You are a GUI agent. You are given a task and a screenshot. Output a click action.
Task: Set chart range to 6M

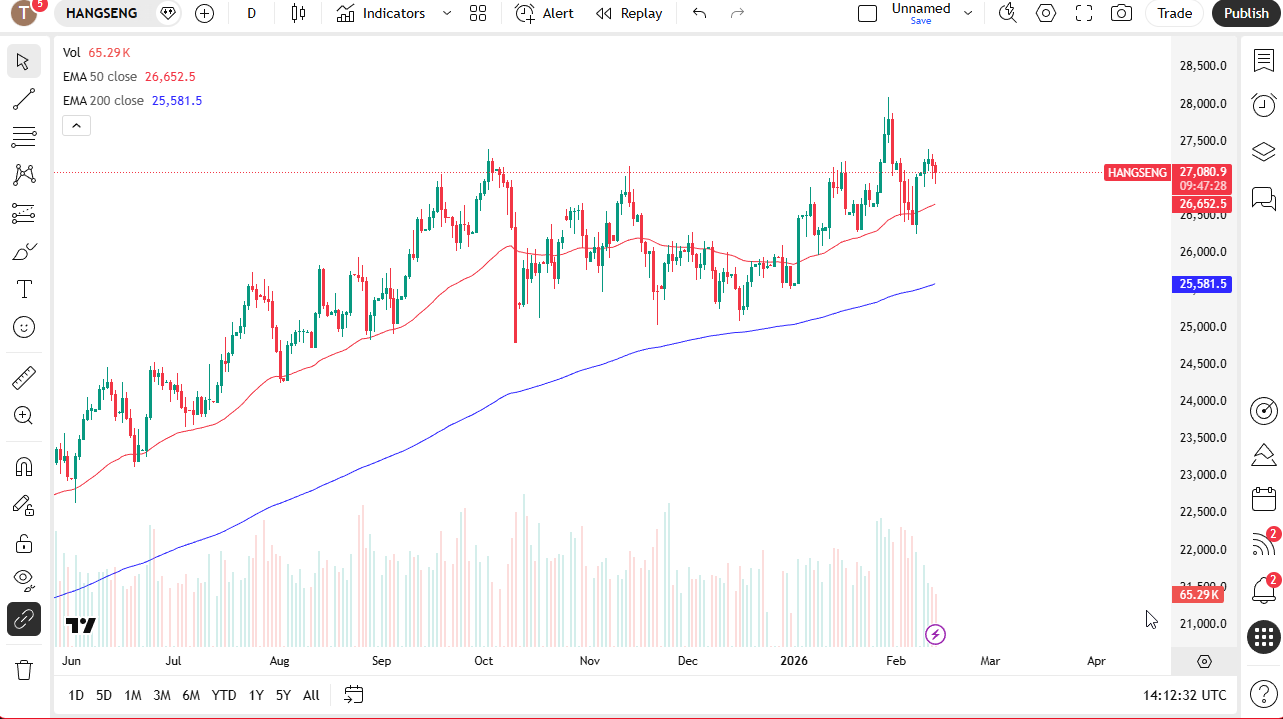coord(191,695)
